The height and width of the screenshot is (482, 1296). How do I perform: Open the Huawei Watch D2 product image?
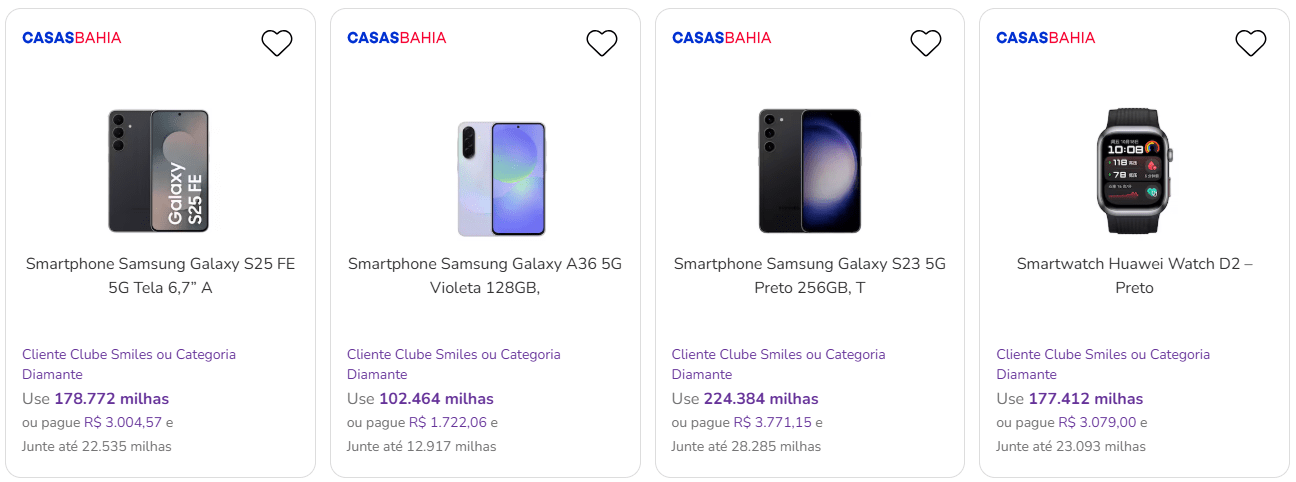click(1135, 171)
